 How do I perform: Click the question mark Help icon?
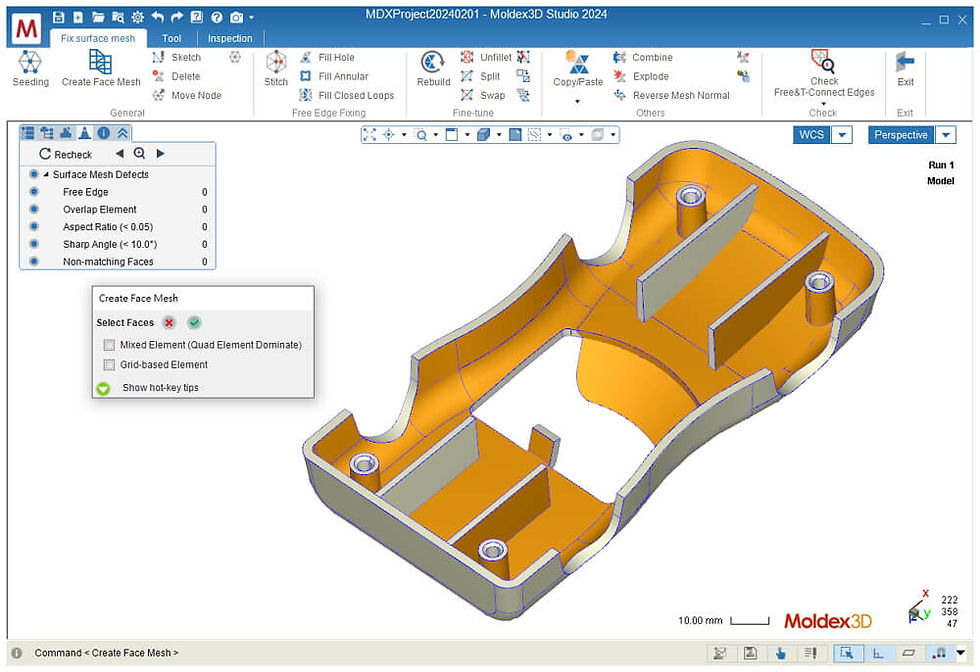[216, 18]
